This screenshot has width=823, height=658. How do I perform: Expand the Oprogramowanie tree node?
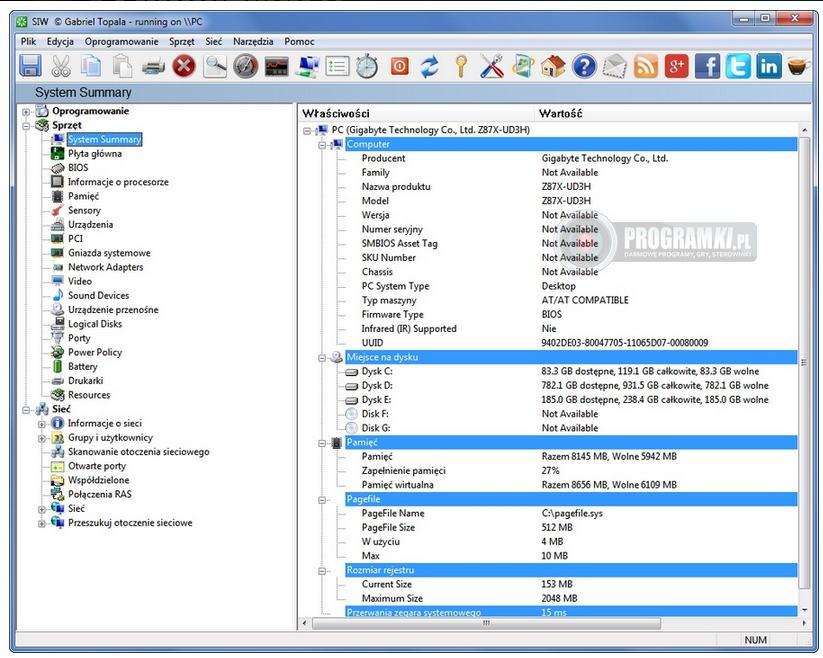[x=26, y=111]
